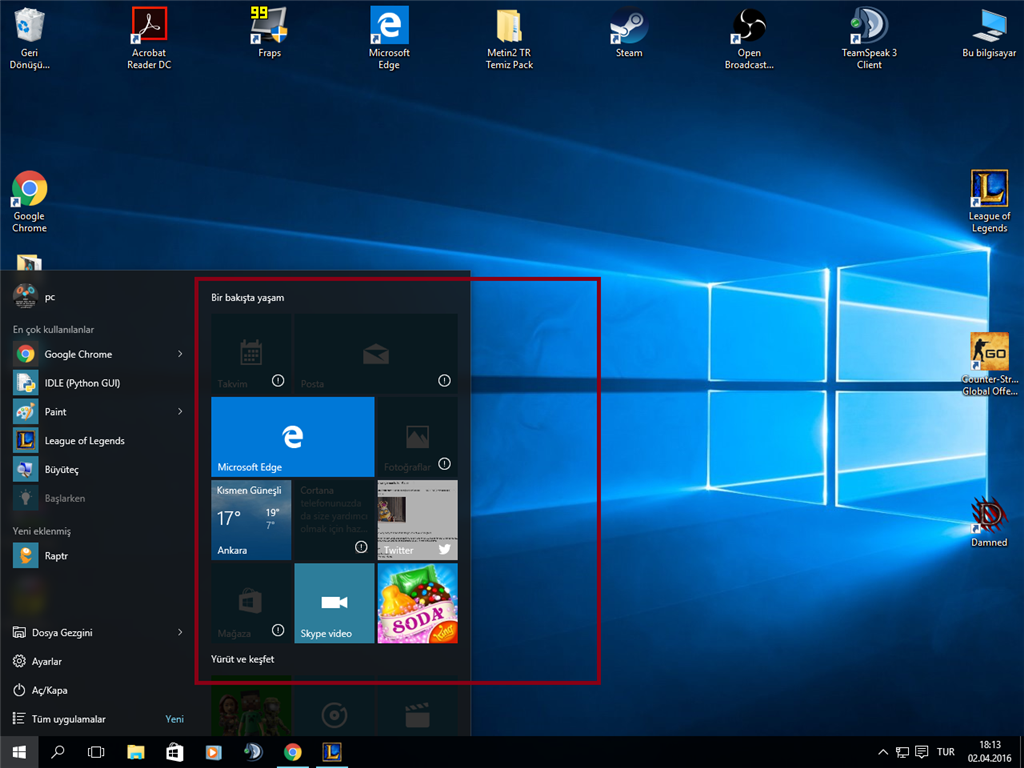Open TUR input language selector

tap(946, 752)
